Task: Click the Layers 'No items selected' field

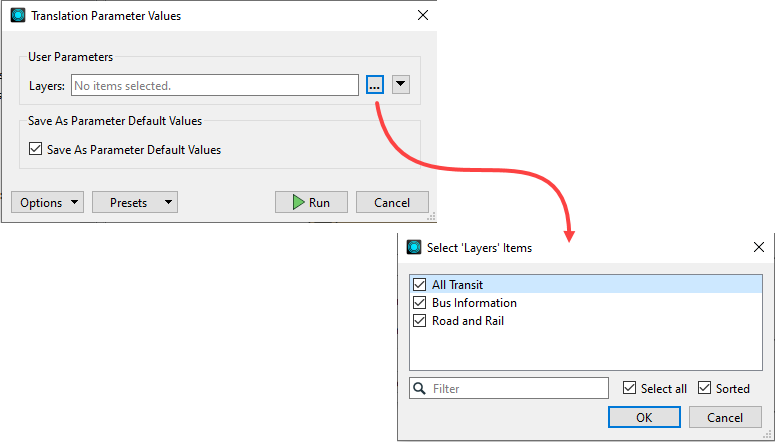Action: tap(214, 86)
